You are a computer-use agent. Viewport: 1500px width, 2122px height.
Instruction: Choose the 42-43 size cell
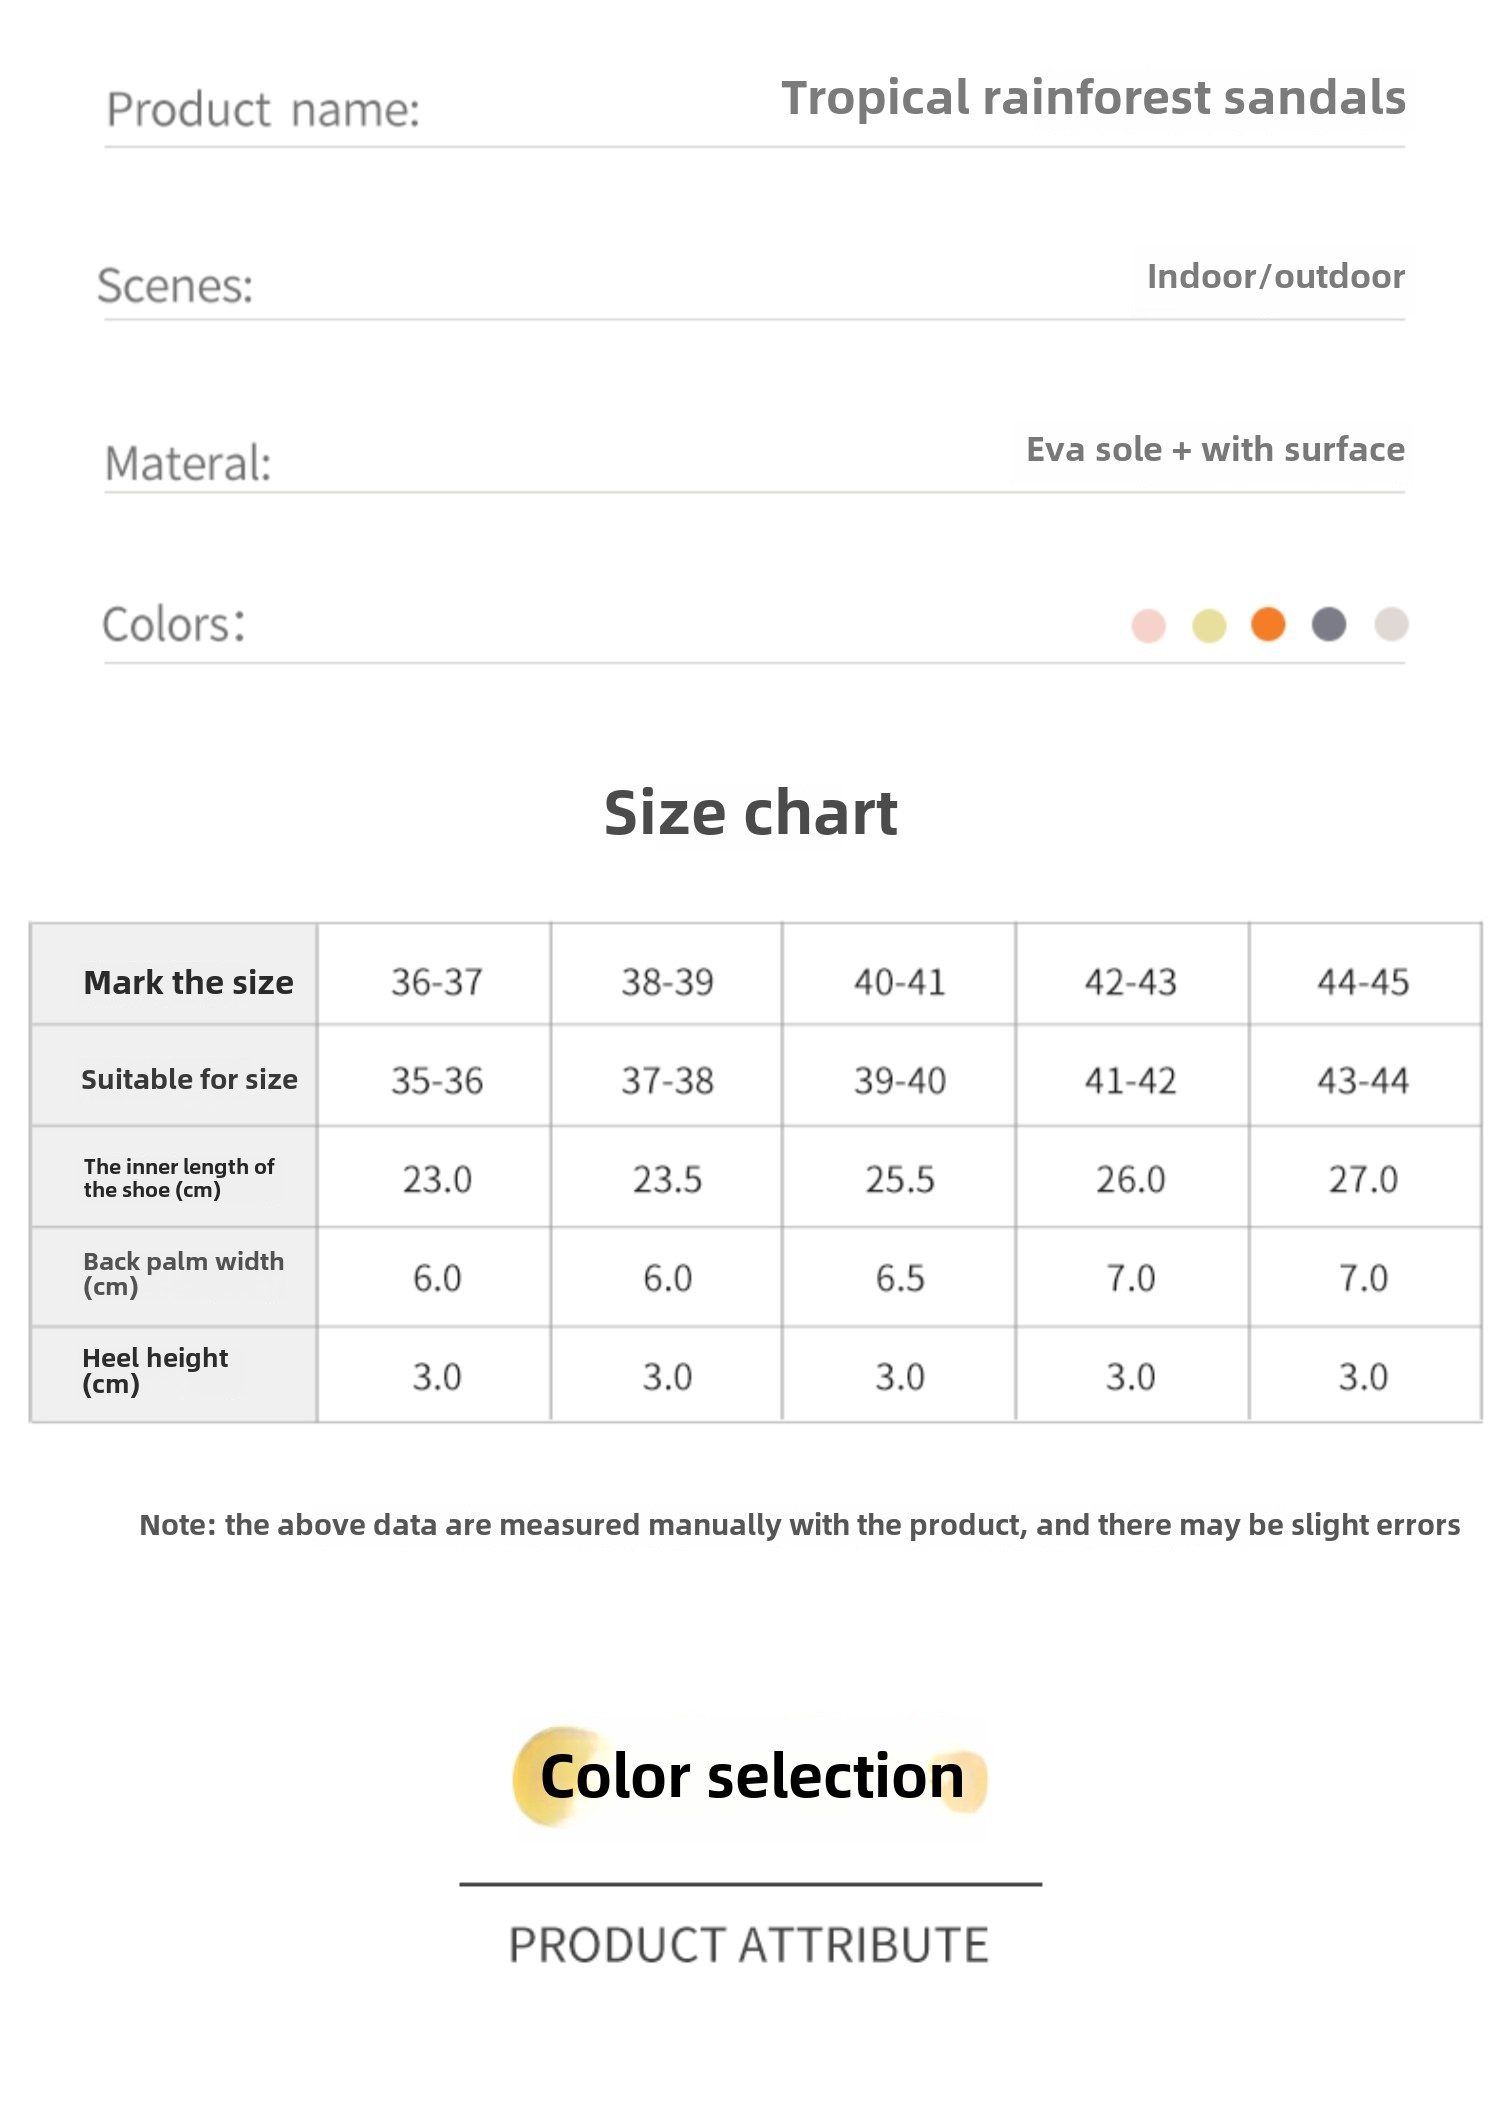pyautogui.click(x=1131, y=982)
